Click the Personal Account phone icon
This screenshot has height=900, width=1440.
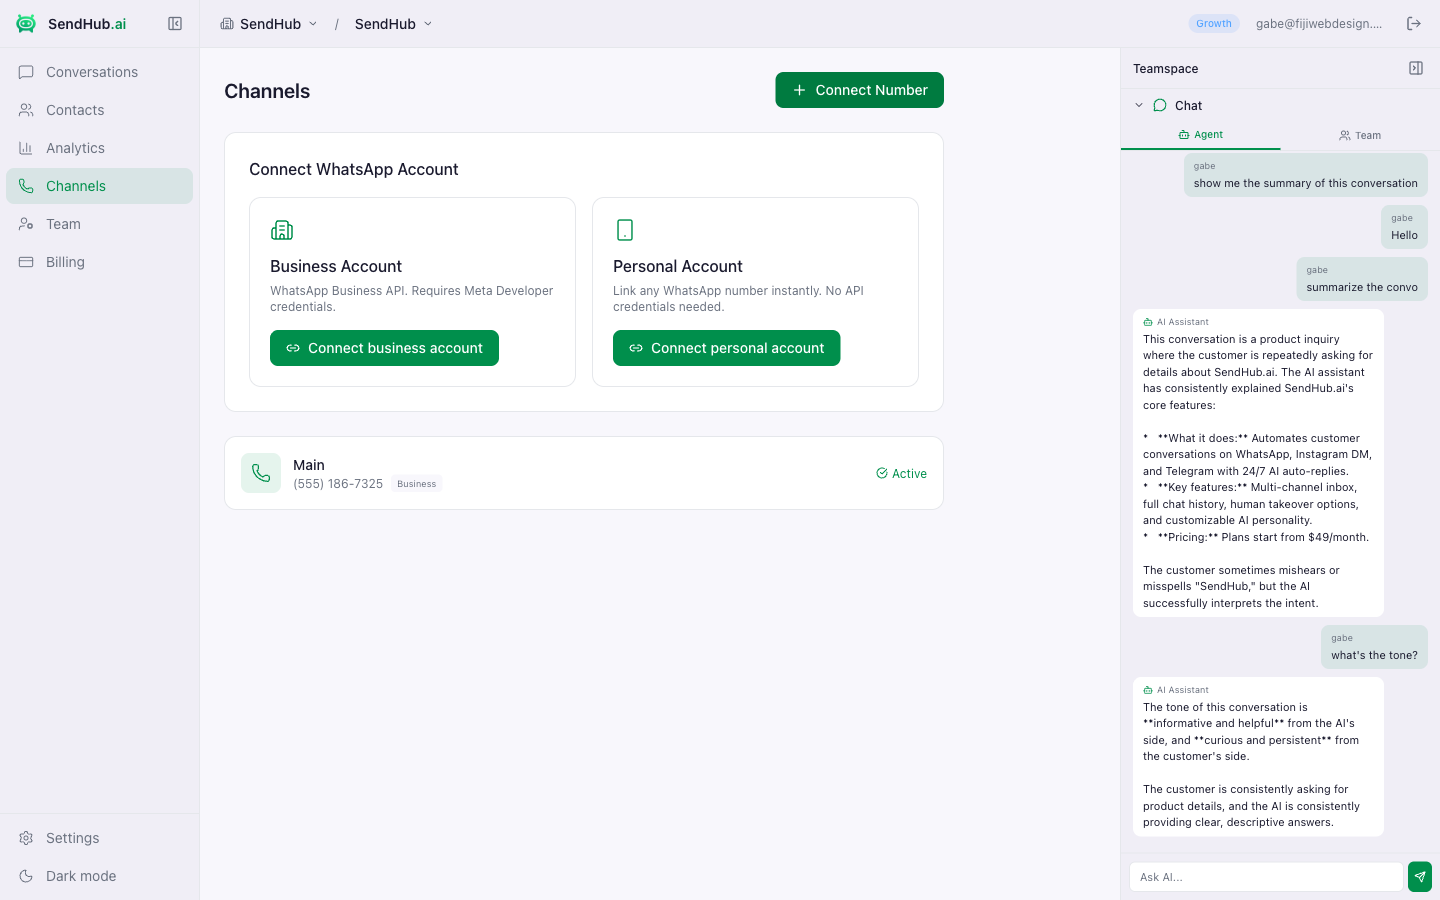(x=625, y=230)
